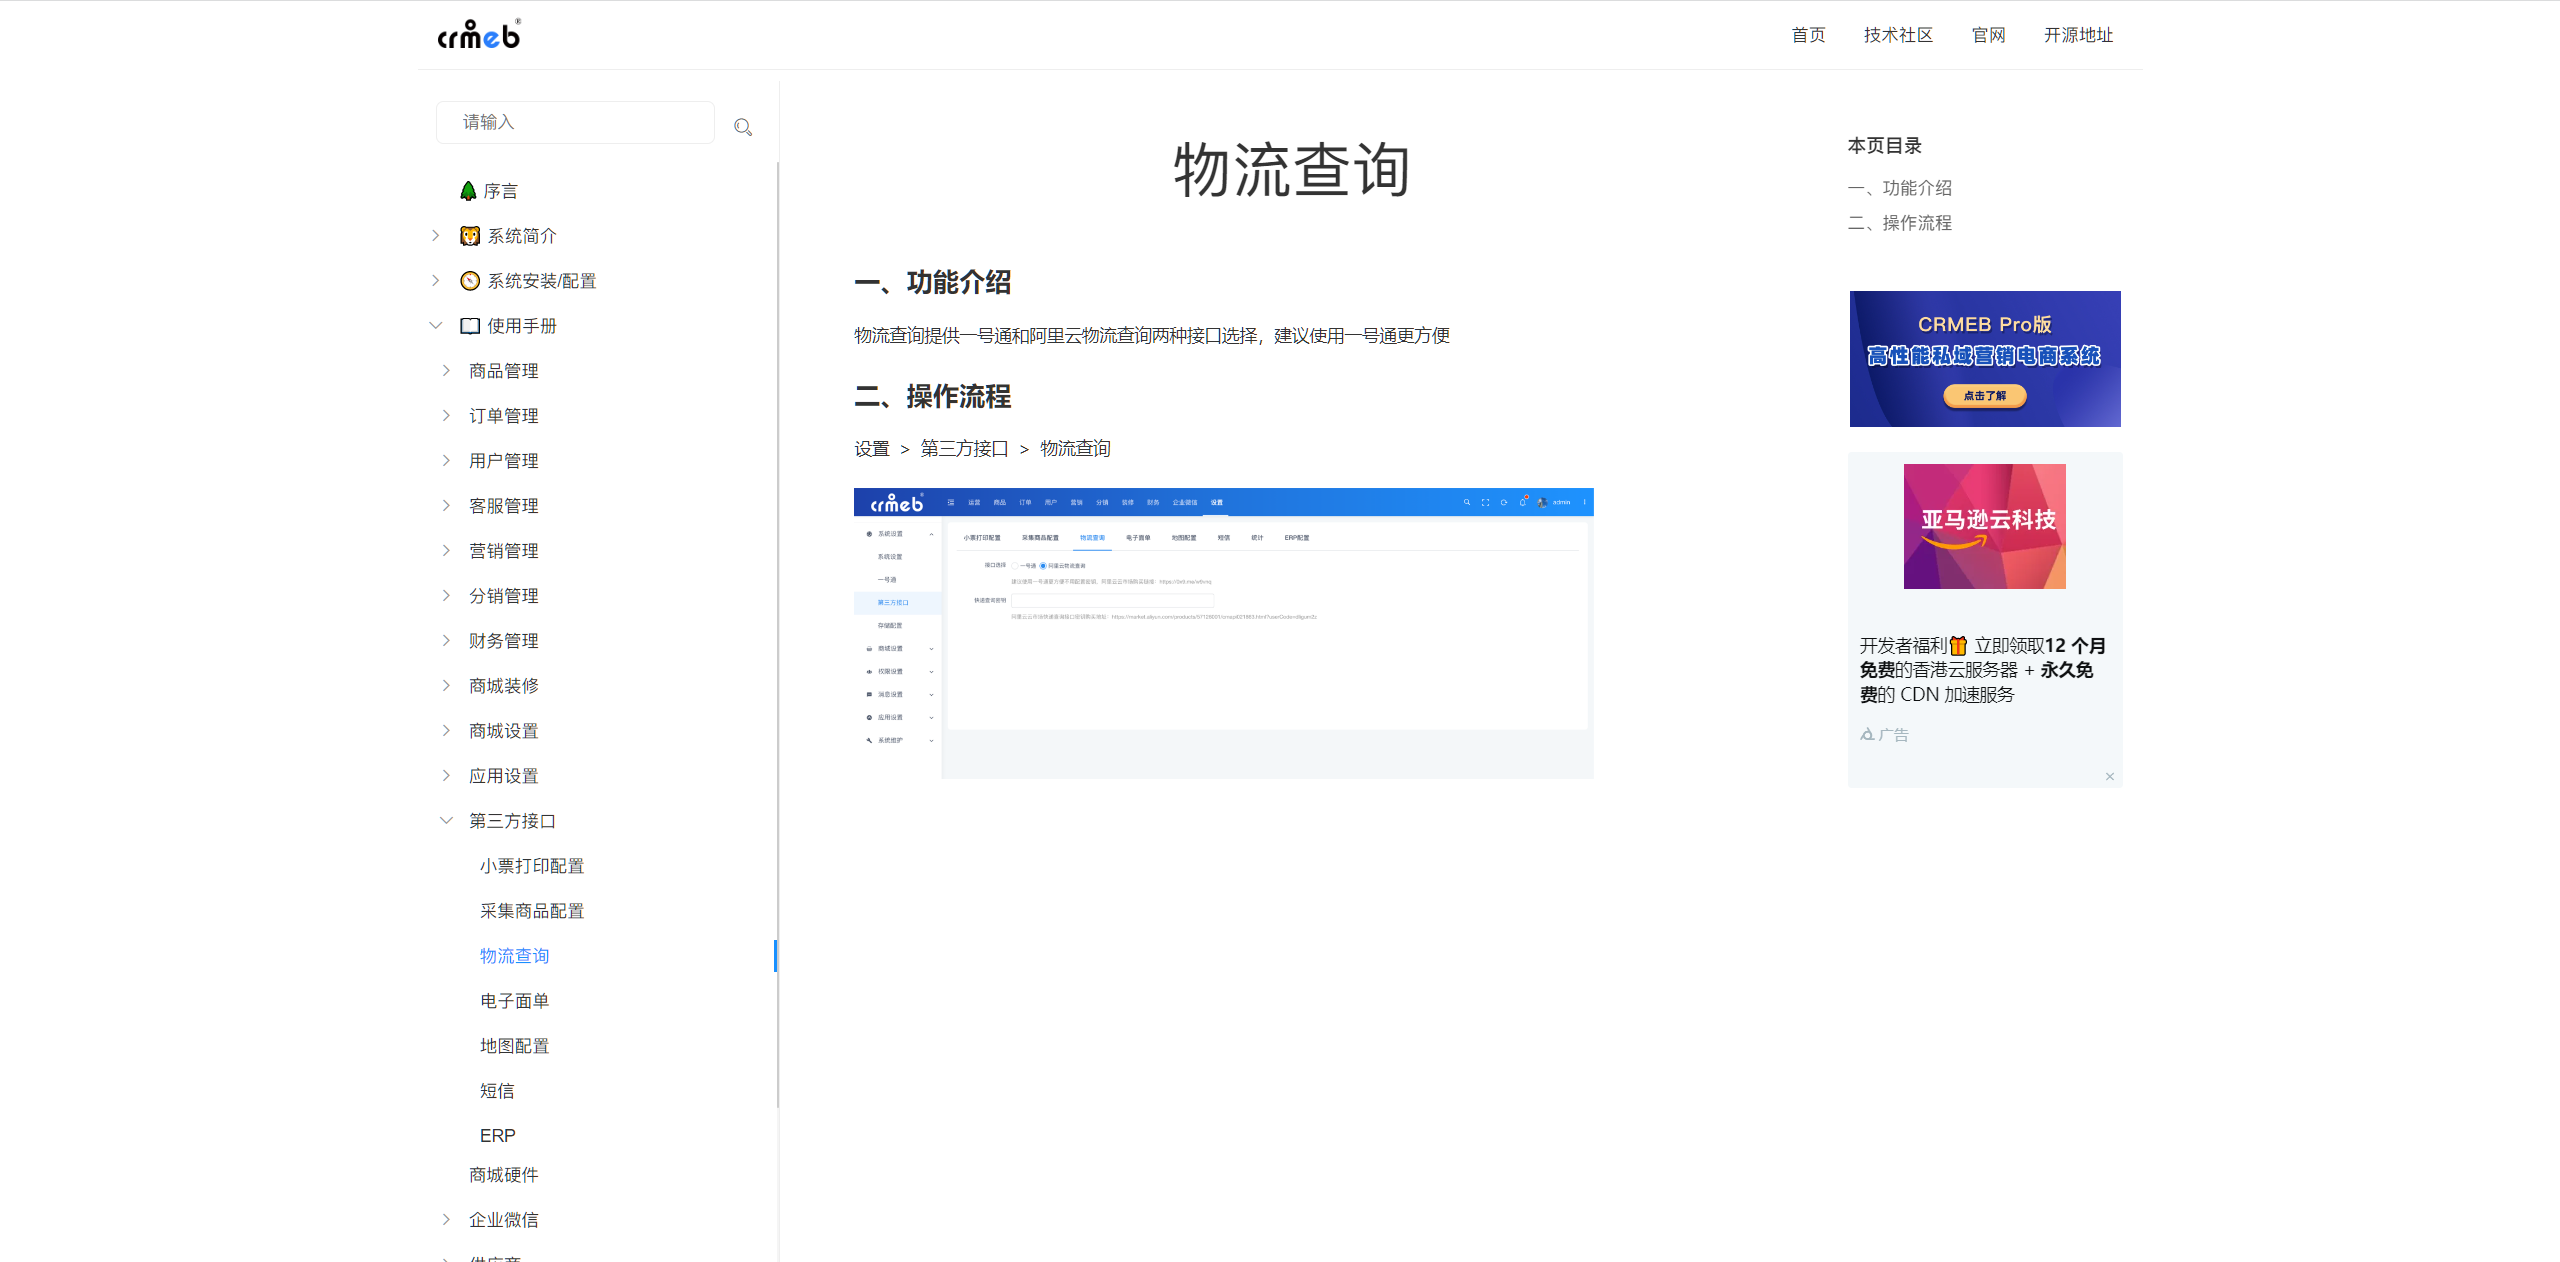Screen dimensions: 2560x1262
Task: Click 订单管理 label in sidebar
Action: (x=504, y=416)
